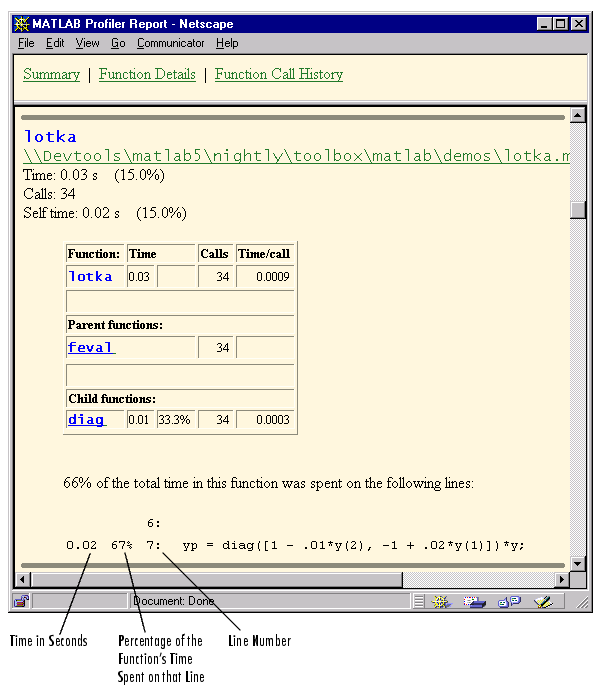
Task: Maximize the Netscape window
Action: [x=561, y=24]
